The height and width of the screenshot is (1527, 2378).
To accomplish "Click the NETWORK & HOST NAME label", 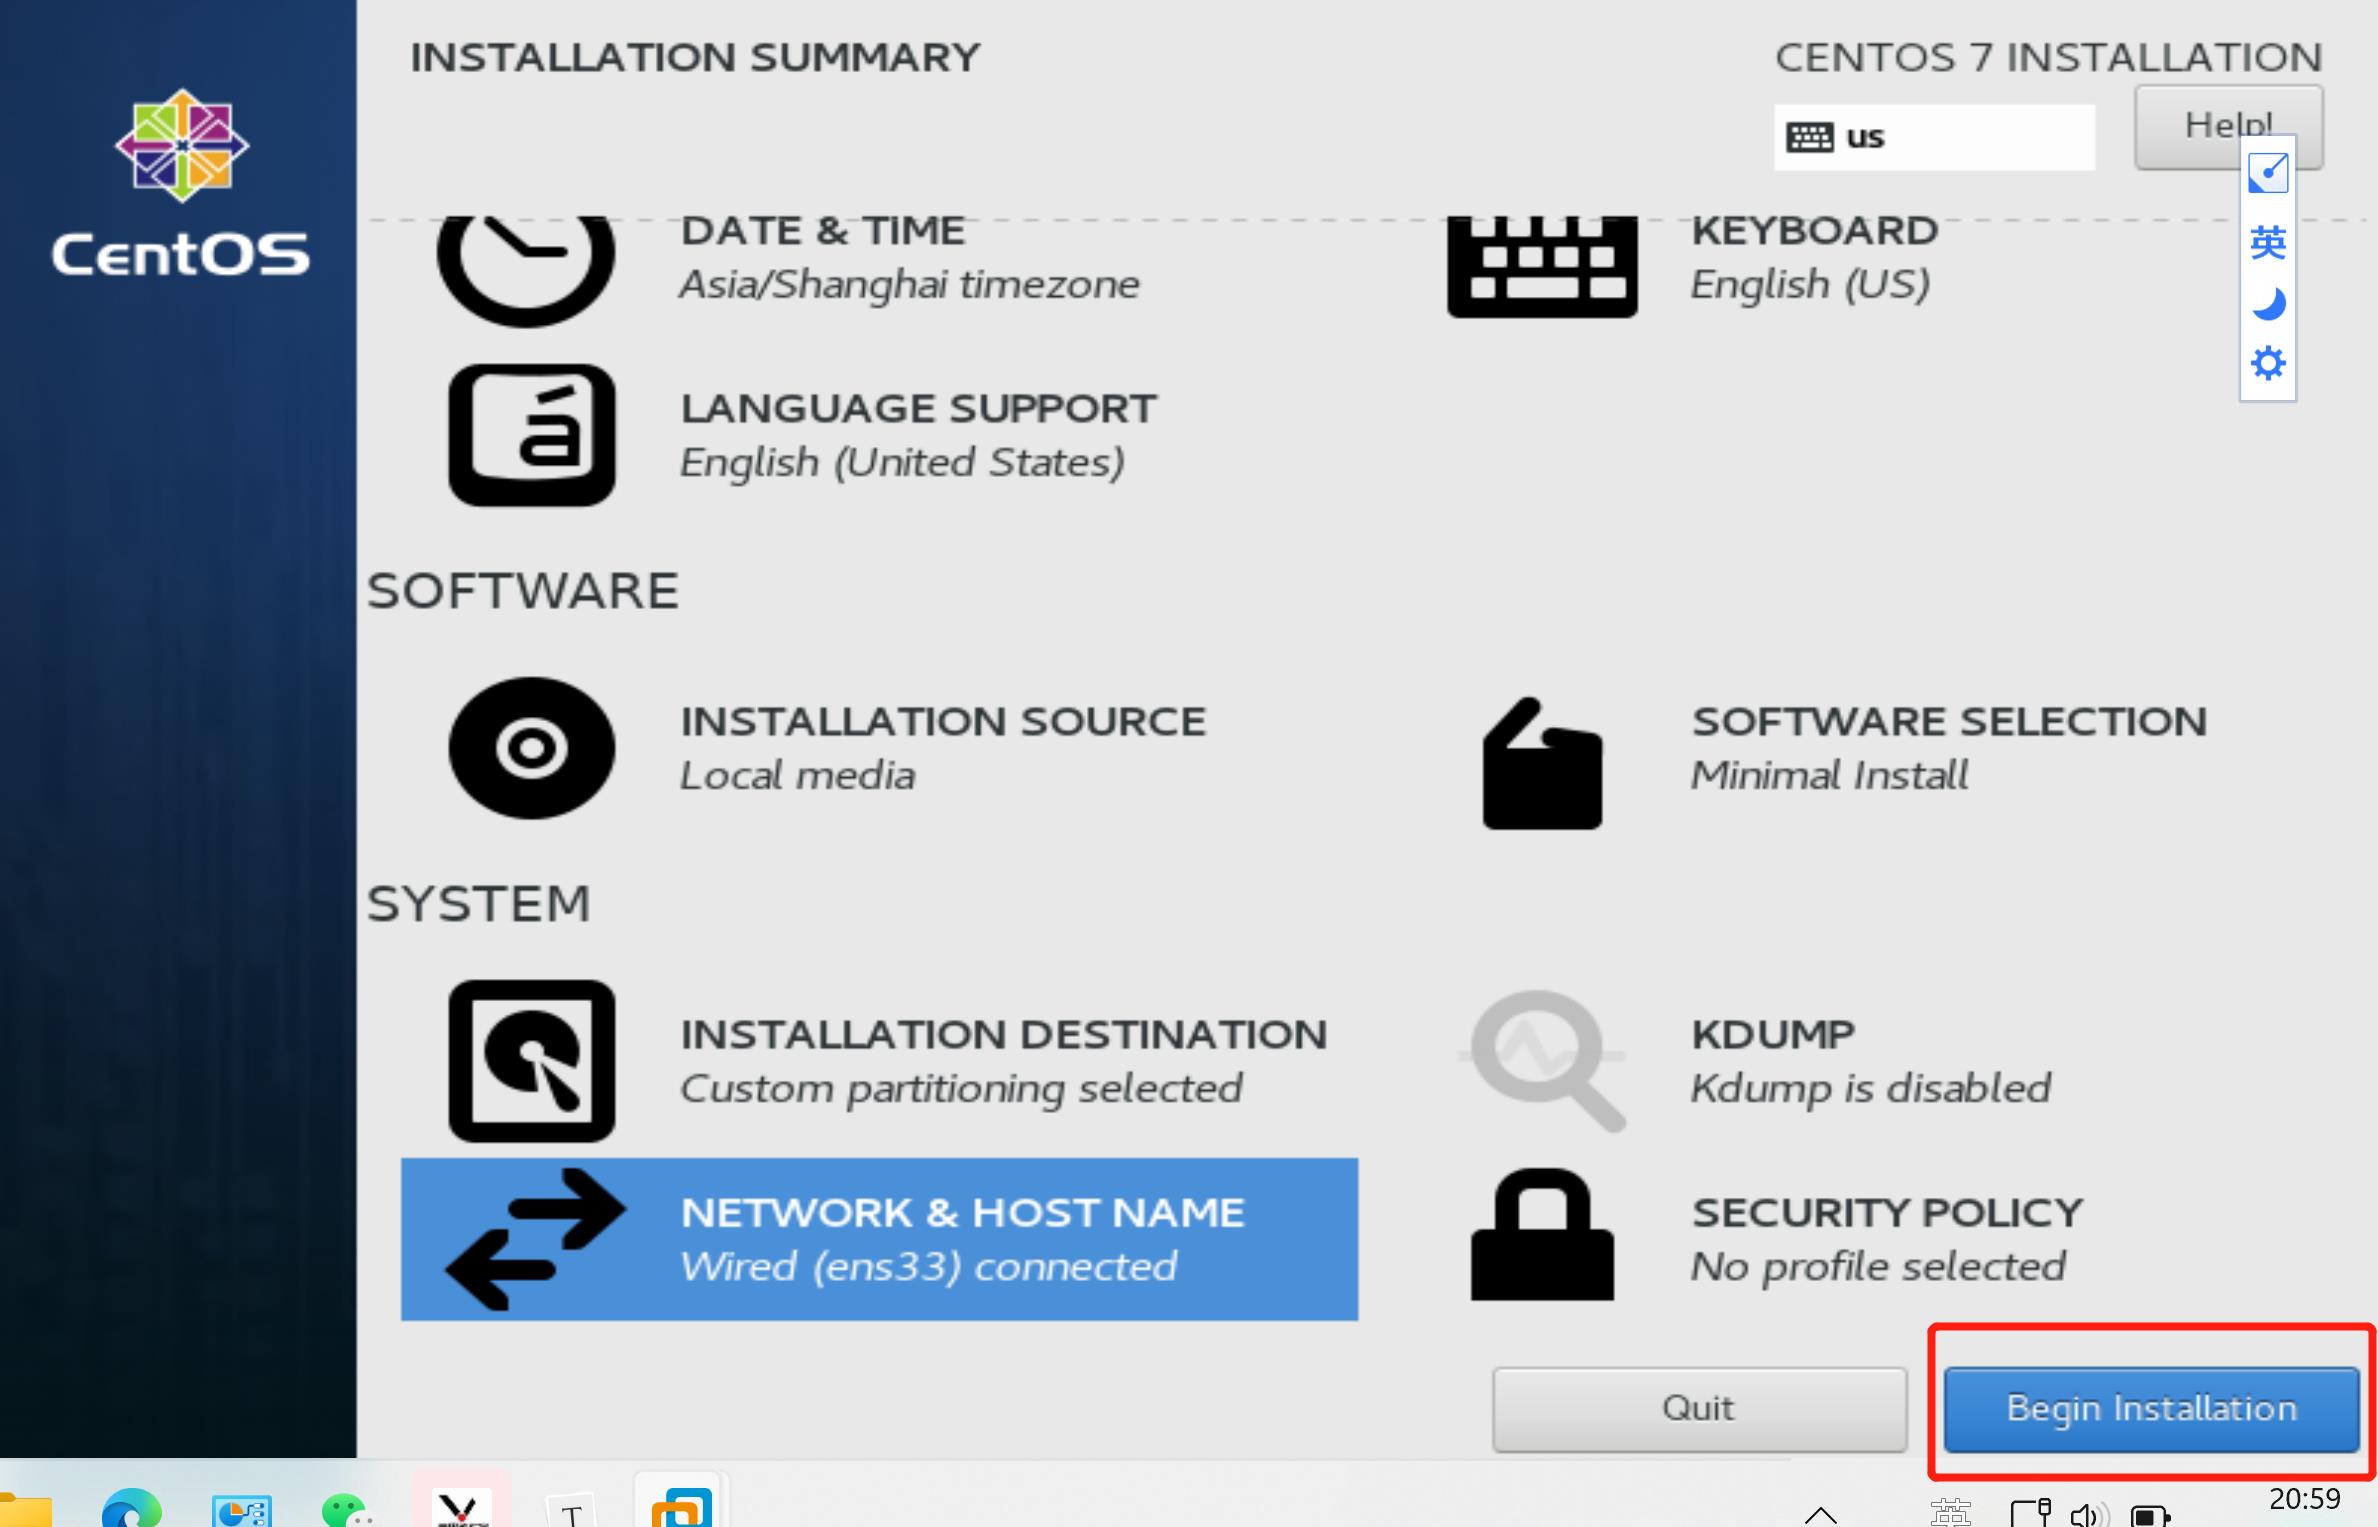I will (962, 1213).
